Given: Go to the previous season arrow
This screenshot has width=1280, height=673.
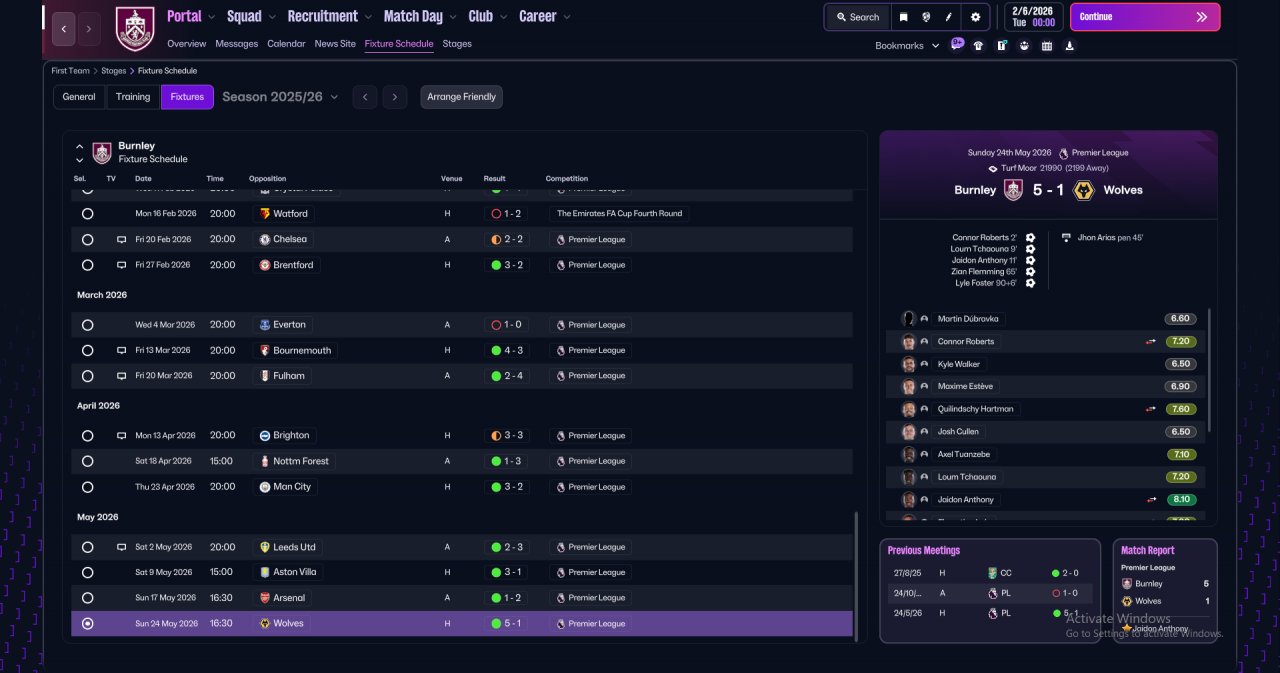Looking at the screenshot, I should [365, 97].
